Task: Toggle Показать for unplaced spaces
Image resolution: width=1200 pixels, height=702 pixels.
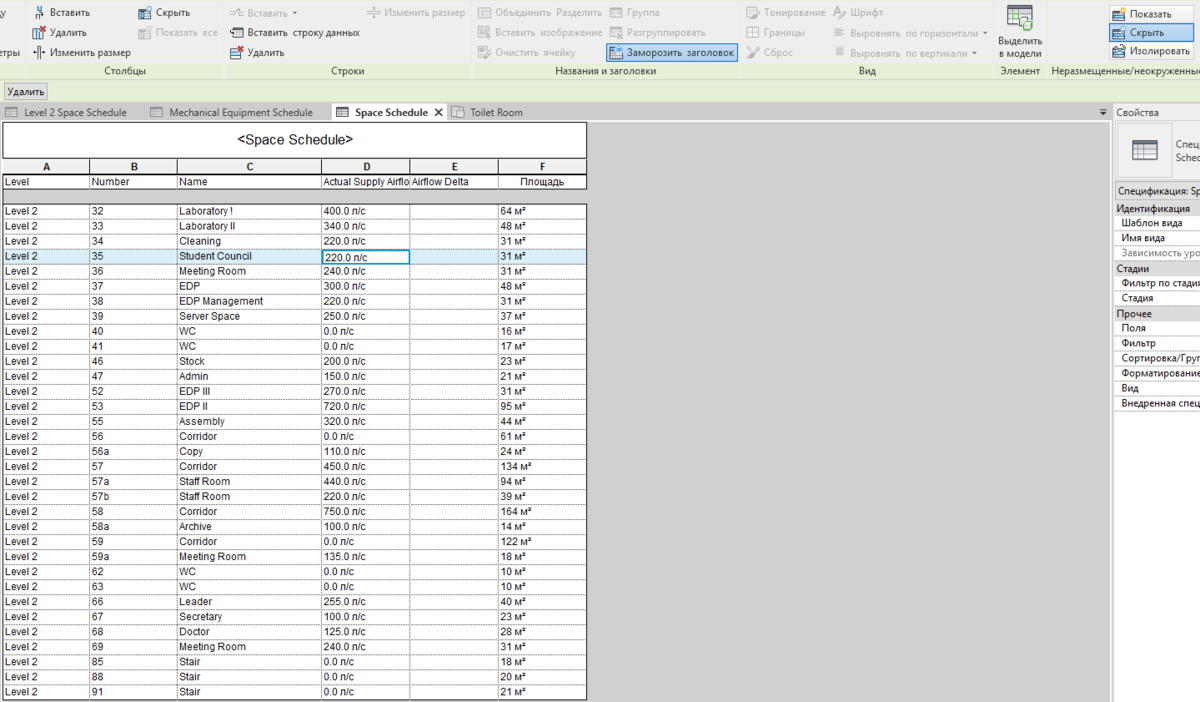Action: tap(1150, 14)
